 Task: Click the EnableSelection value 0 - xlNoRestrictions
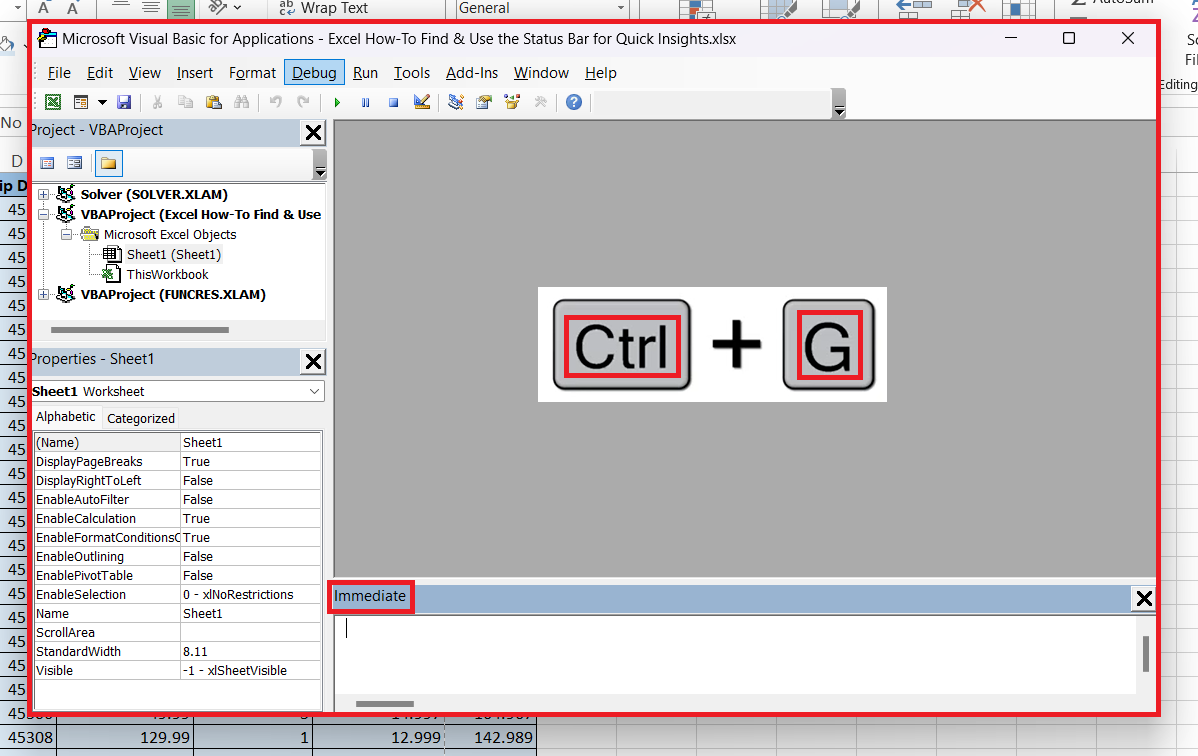click(x=251, y=595)
